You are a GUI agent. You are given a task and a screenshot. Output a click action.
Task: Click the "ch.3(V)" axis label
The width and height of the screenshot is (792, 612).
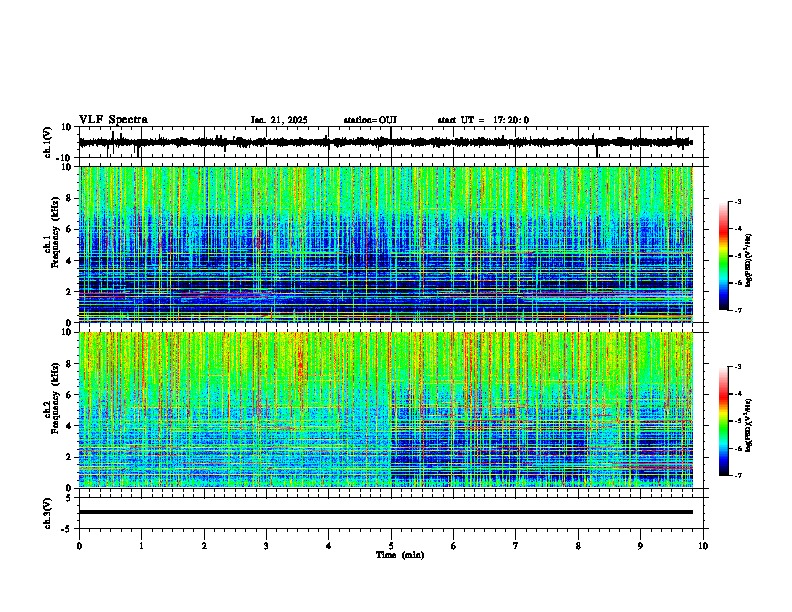point(47,513)
